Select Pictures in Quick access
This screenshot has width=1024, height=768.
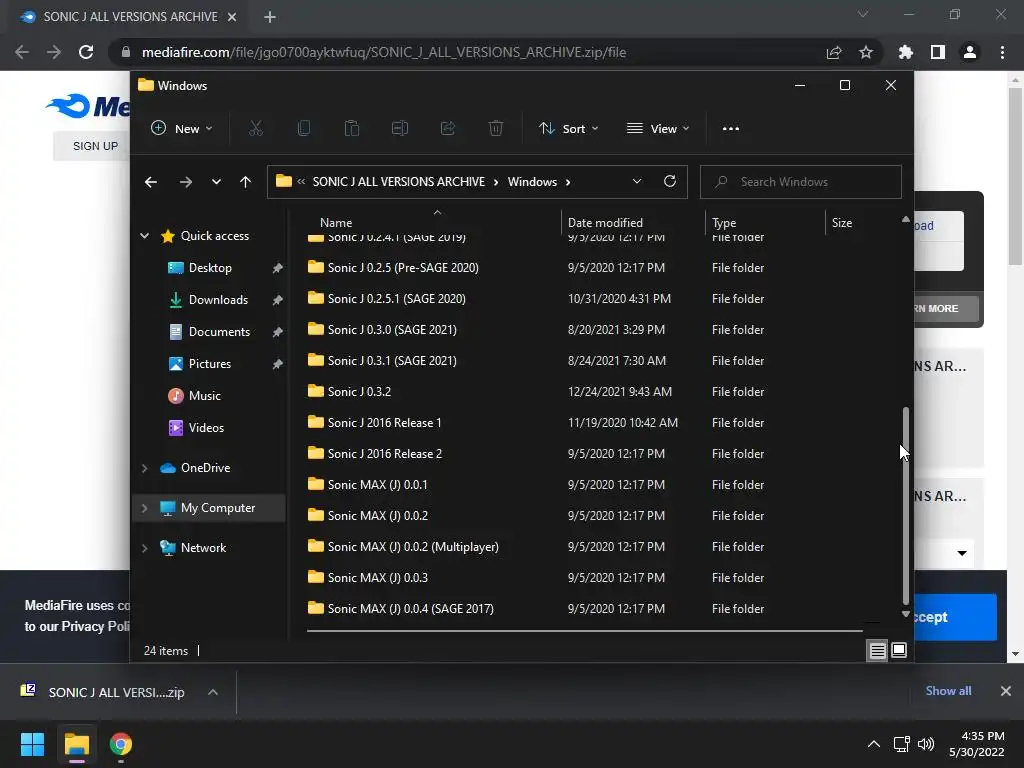click(209, 364)
